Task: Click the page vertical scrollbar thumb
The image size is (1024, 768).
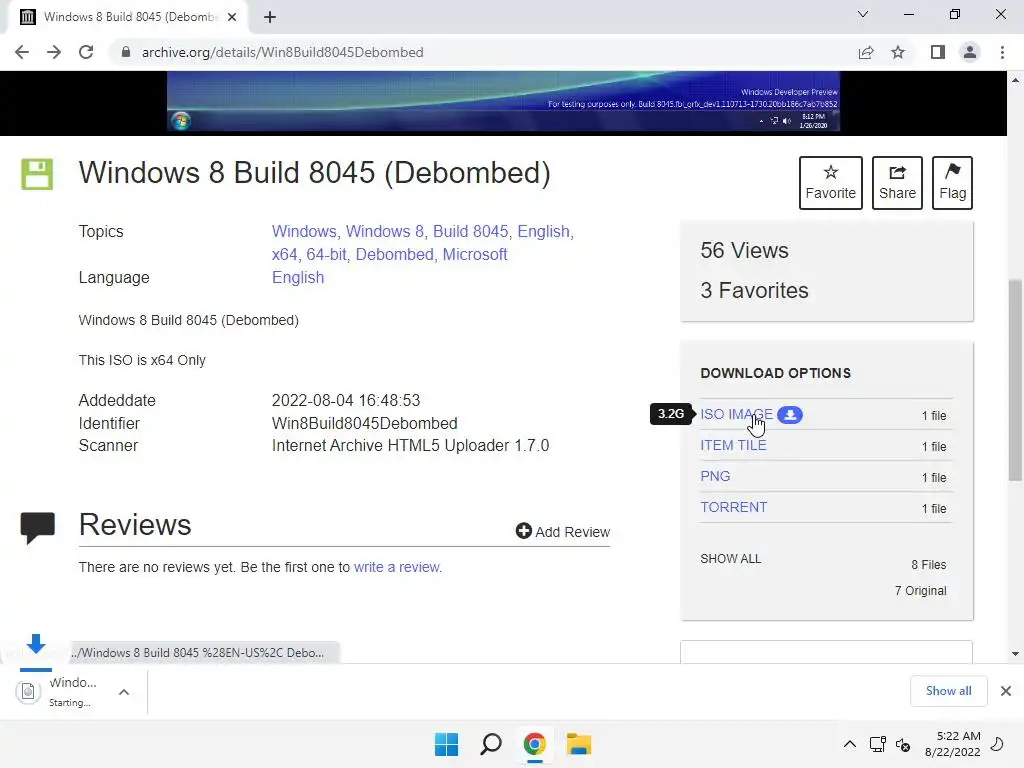Action: (x=1015, y=381)
